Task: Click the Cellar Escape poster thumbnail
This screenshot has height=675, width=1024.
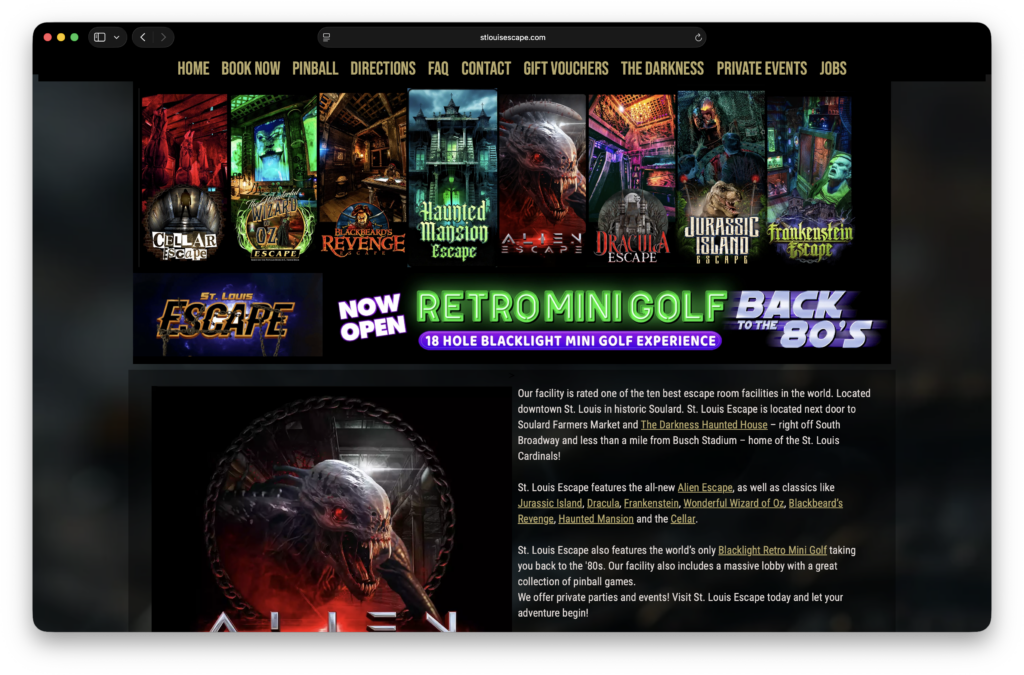Action: [x=184, y=178]
